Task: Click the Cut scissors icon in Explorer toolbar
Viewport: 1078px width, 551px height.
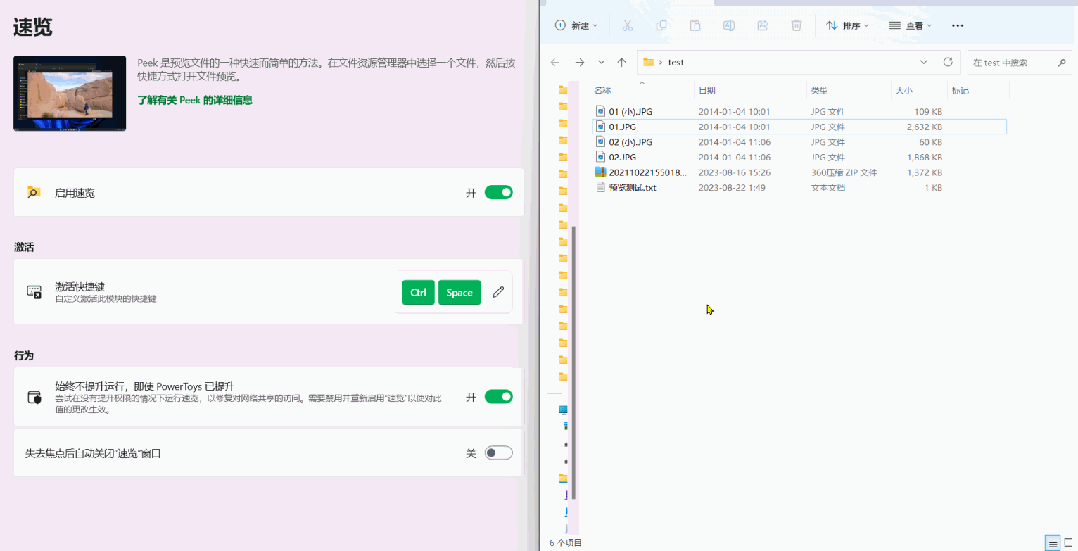Action: tap(627, 25)
